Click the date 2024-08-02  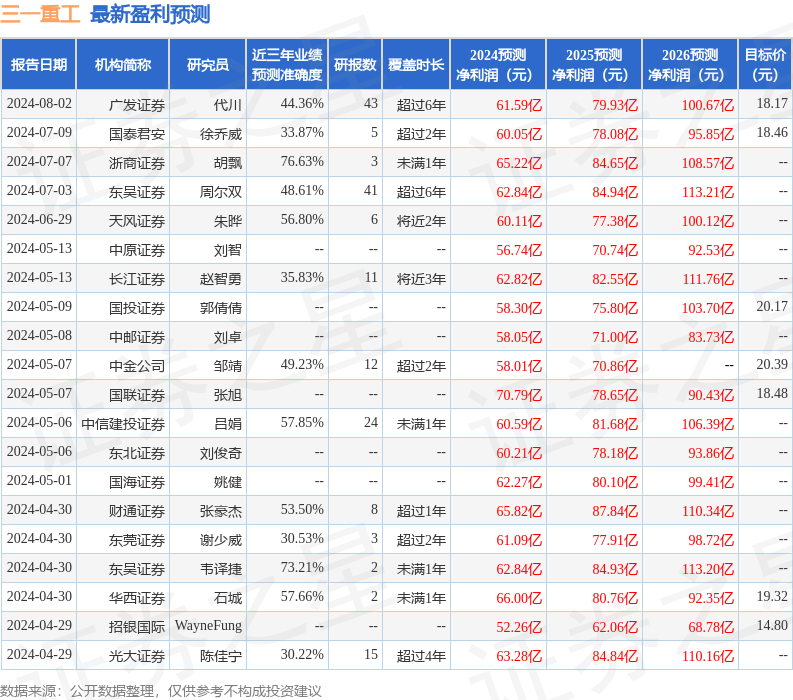pos(39,103)
